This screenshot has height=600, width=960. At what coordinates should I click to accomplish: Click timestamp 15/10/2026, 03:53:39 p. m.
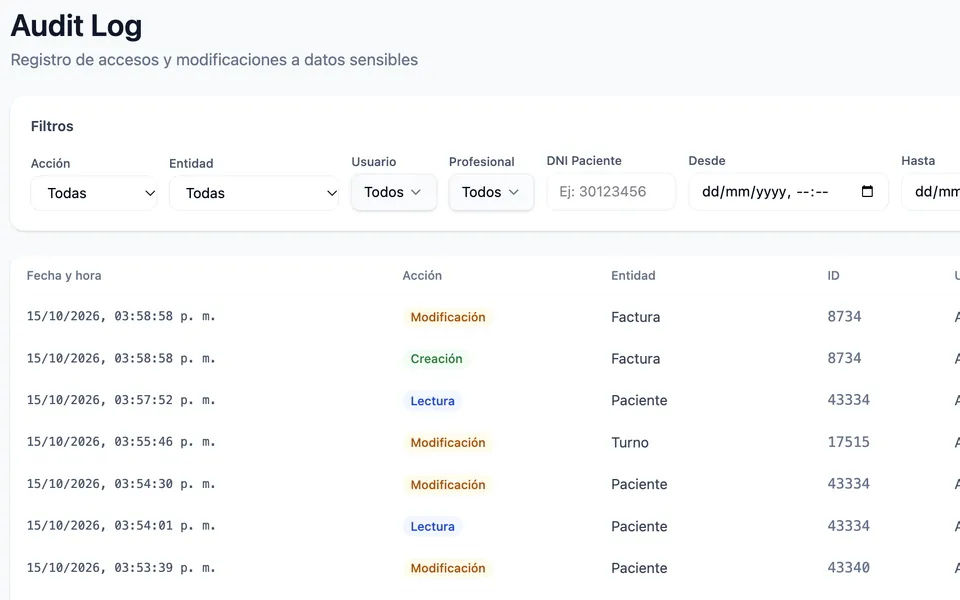coord(121,568)
